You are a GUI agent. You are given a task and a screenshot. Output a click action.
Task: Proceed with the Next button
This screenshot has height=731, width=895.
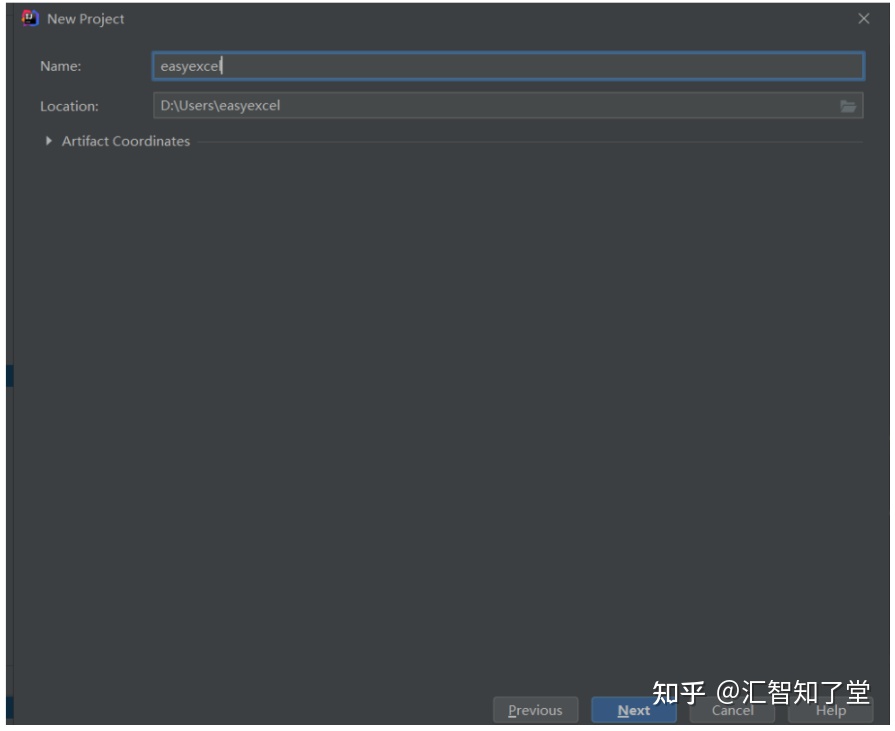(x=634, y=710)
